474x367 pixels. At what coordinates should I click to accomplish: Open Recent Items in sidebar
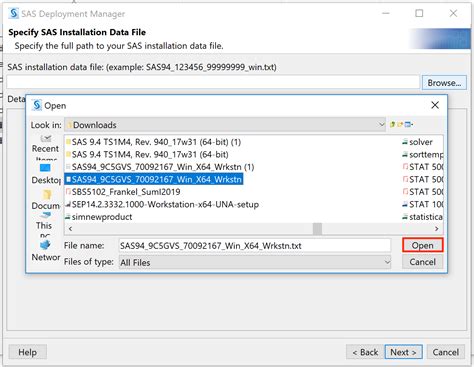[x=45, y=147]
